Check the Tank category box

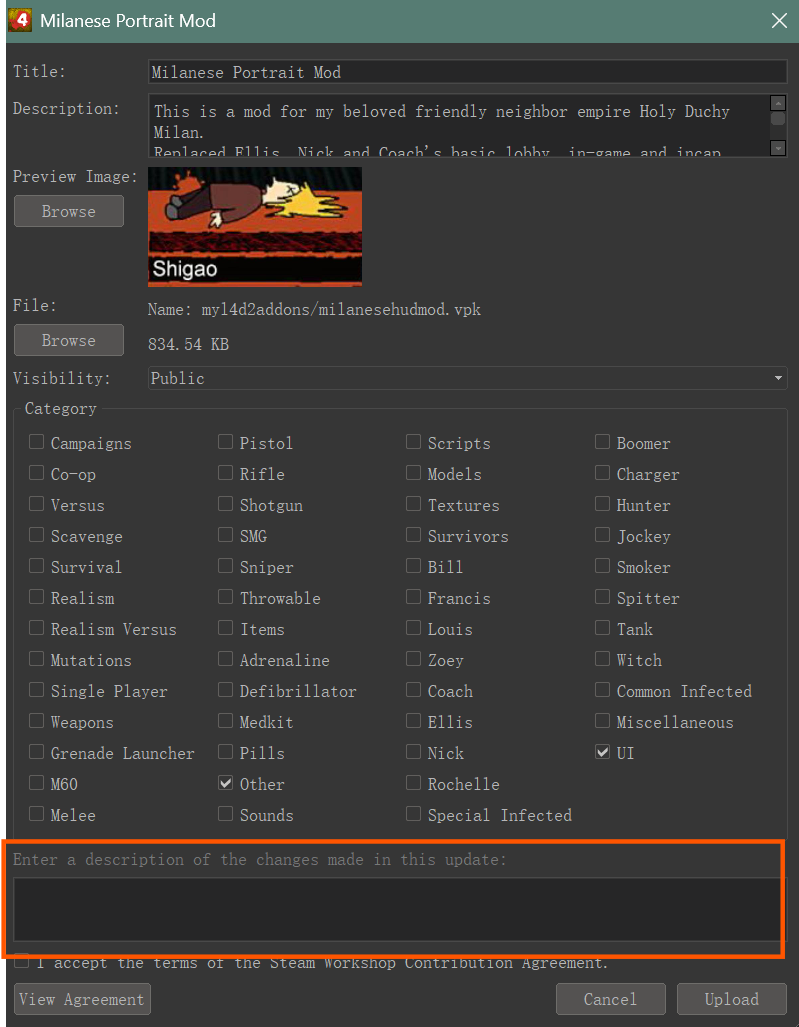coord(603,628)
